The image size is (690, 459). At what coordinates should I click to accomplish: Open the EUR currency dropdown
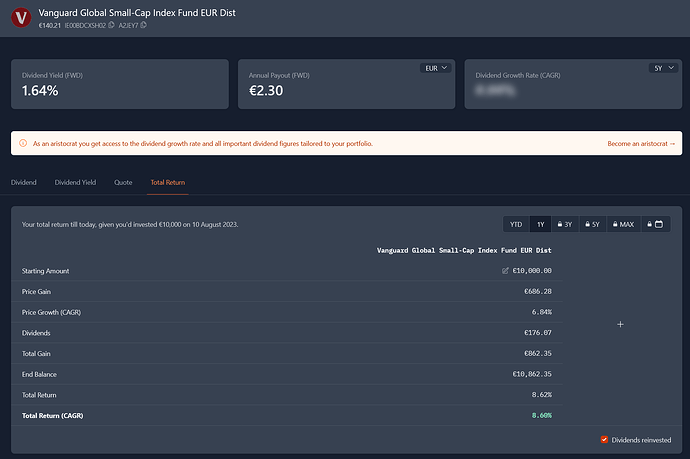(436, 68)
